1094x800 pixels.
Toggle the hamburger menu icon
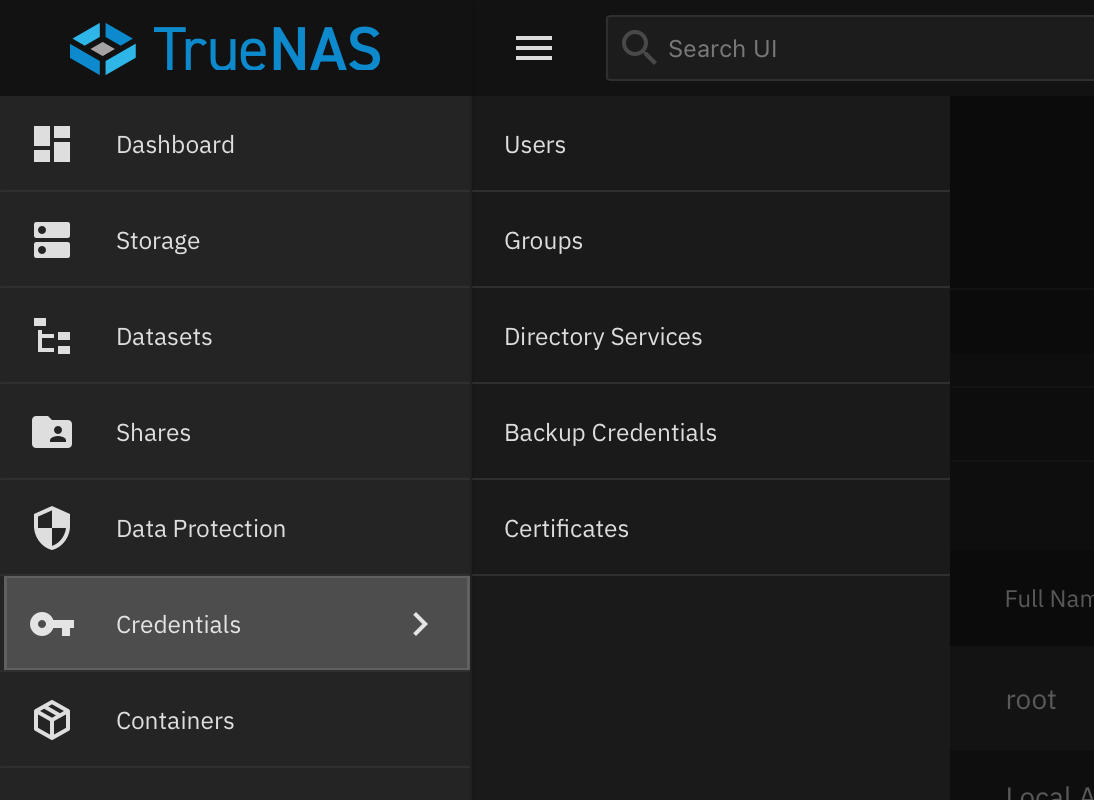[534, 48]
